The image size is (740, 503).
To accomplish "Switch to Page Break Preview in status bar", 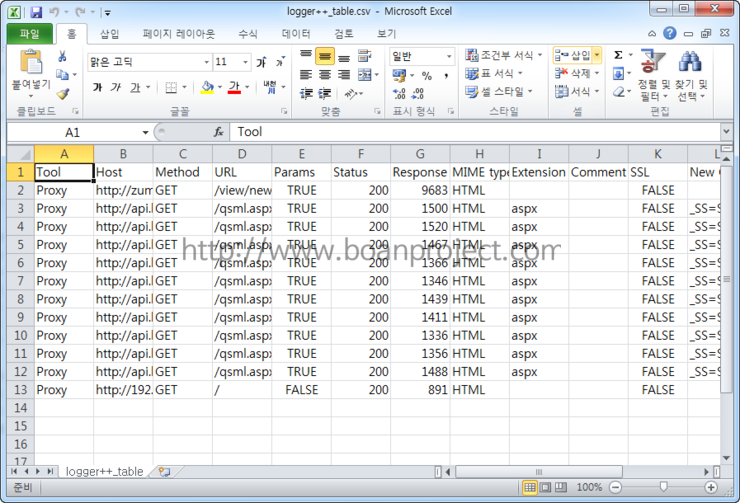I will 561,487.
